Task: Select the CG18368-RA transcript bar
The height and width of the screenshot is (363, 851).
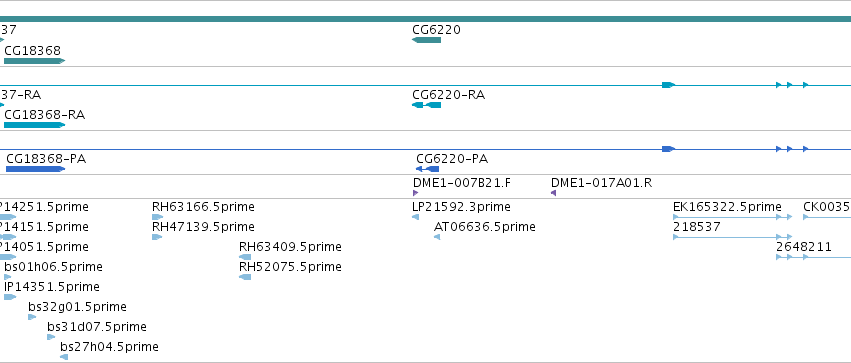Action: pyautogui.click(x=34, y=125)
